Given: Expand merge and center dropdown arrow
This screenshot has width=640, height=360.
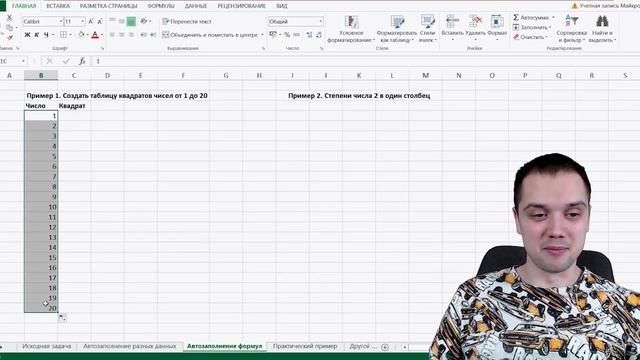Looking at the screenshot, I should (x=262, y=35).
